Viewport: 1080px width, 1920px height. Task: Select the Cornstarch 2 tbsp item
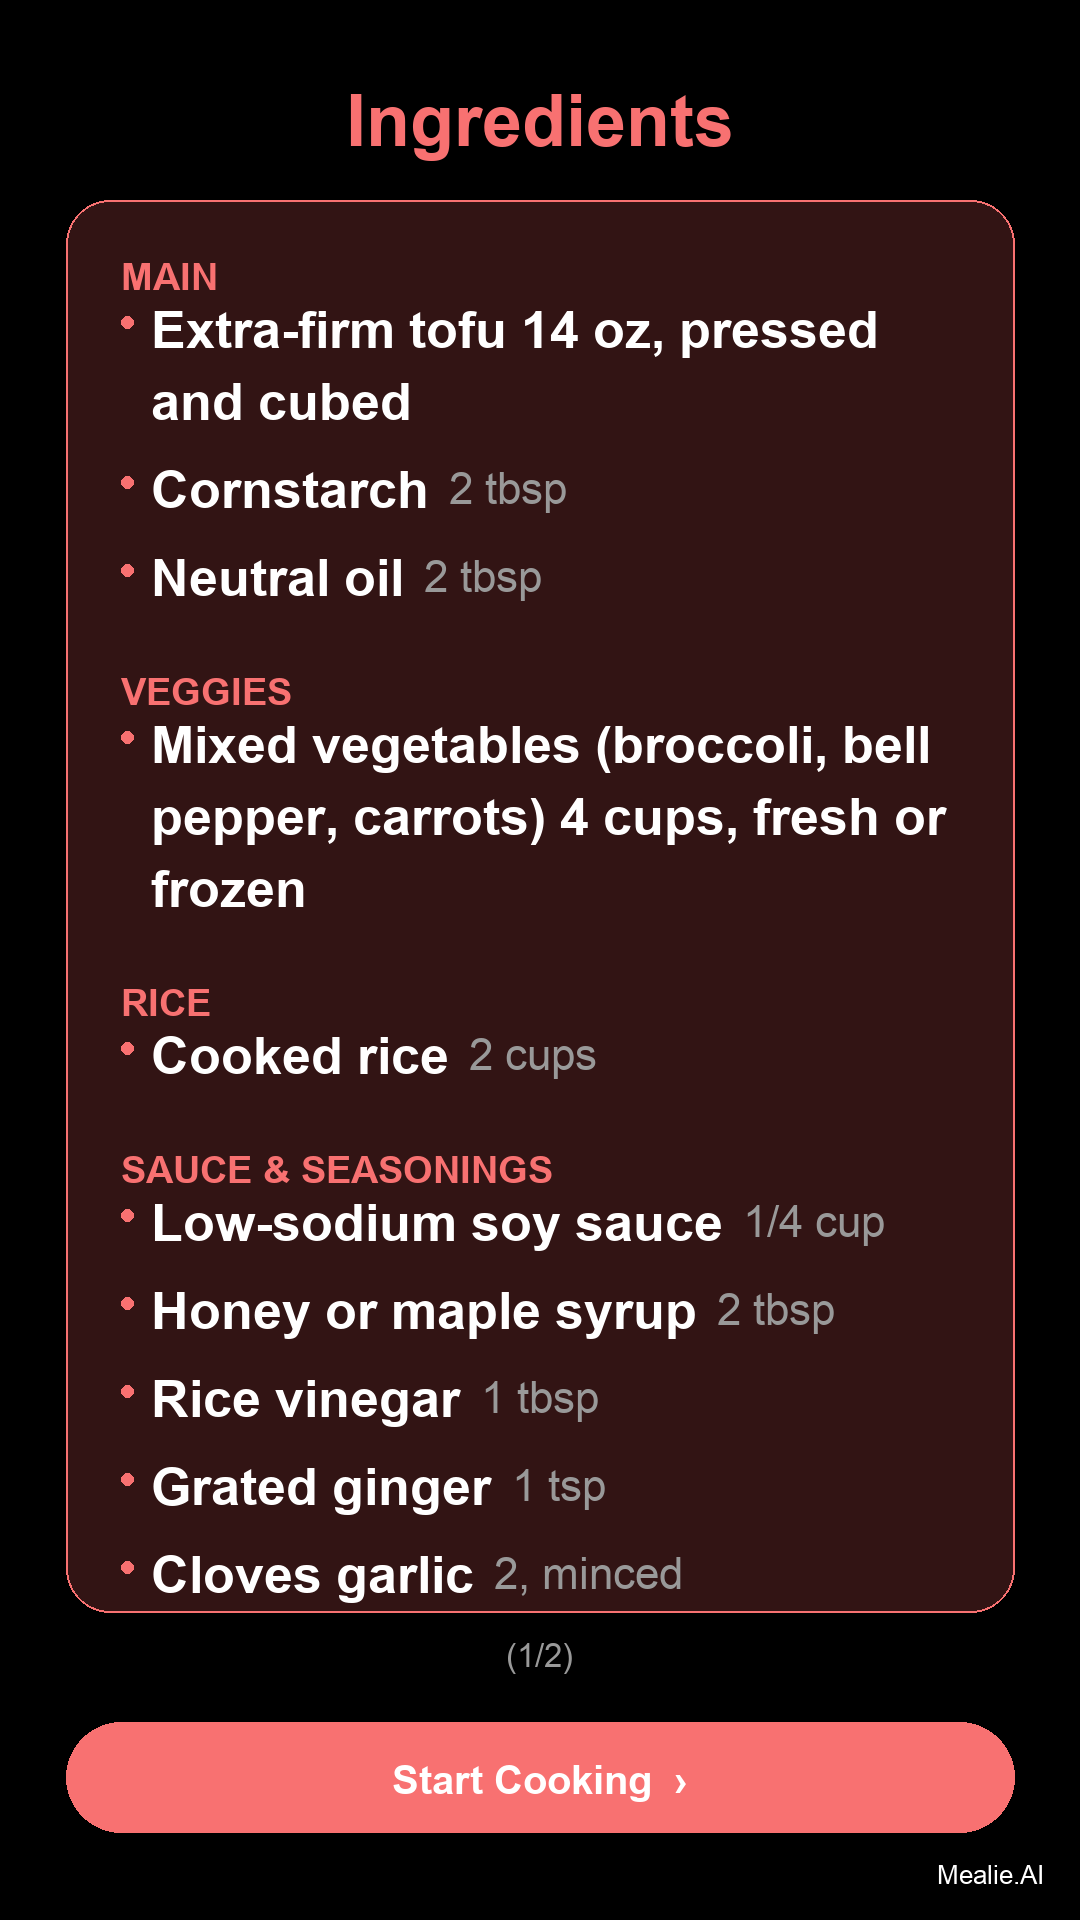[359, 490]
